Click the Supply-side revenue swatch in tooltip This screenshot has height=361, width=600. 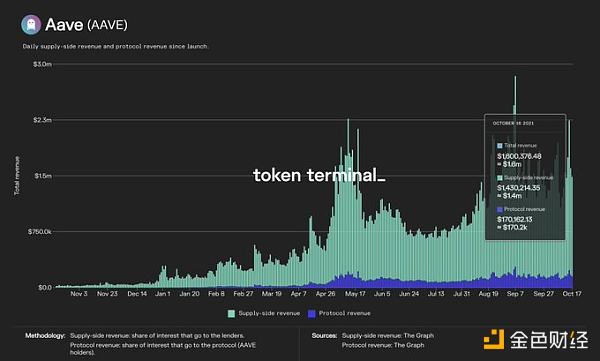pos(499,178)
